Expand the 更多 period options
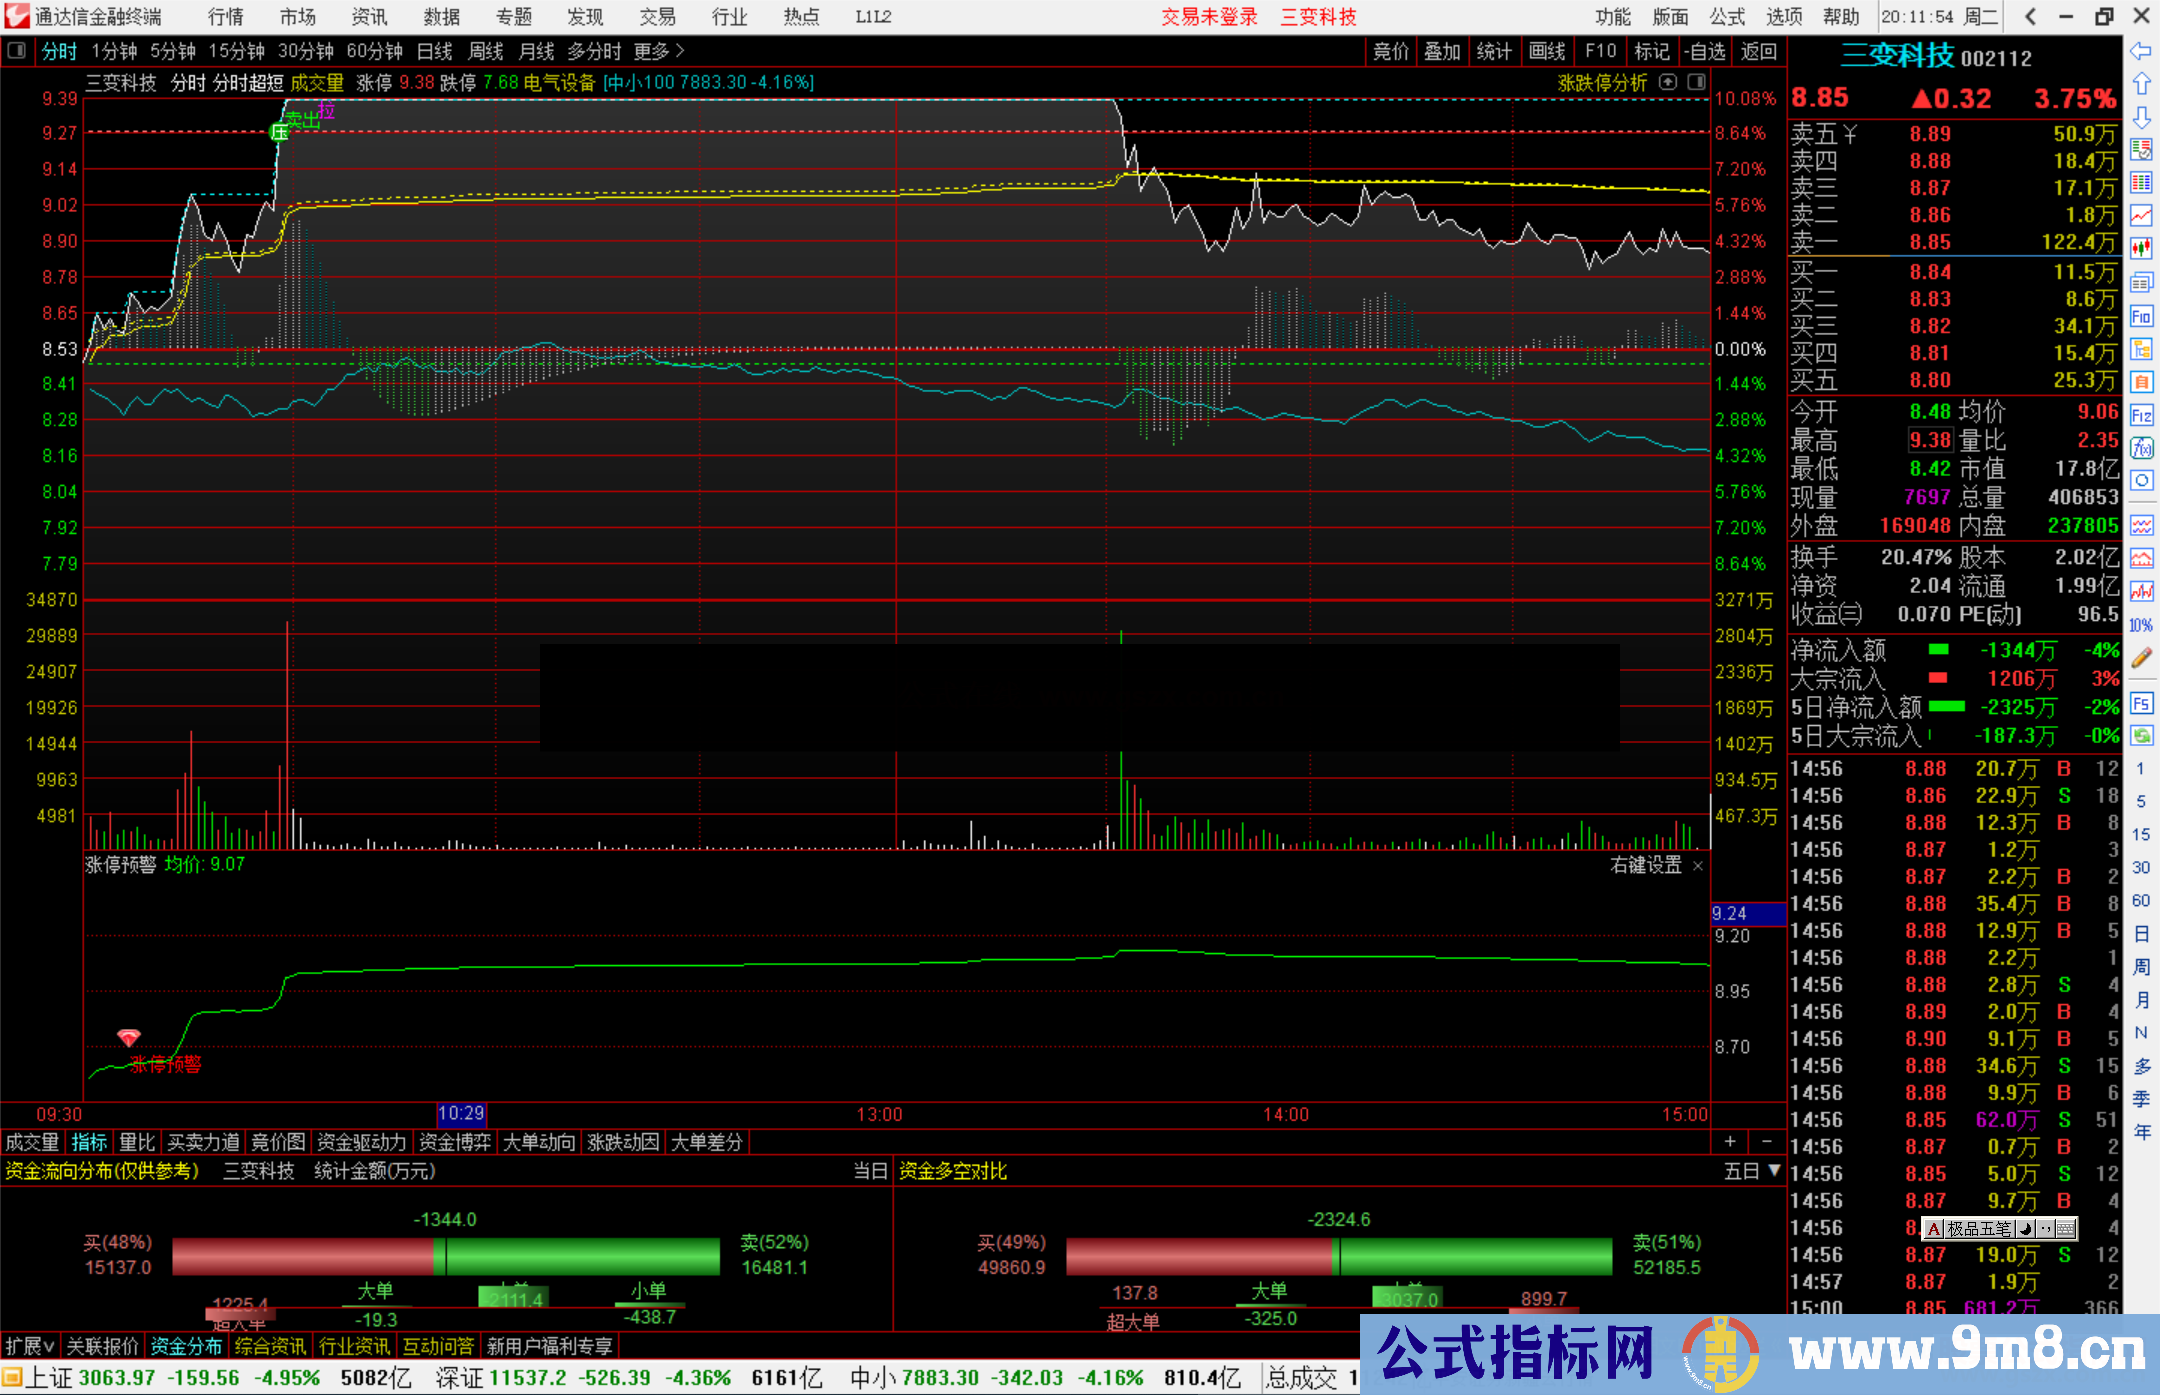Screen dimensions: 2160x1395 tap(659, 51)
